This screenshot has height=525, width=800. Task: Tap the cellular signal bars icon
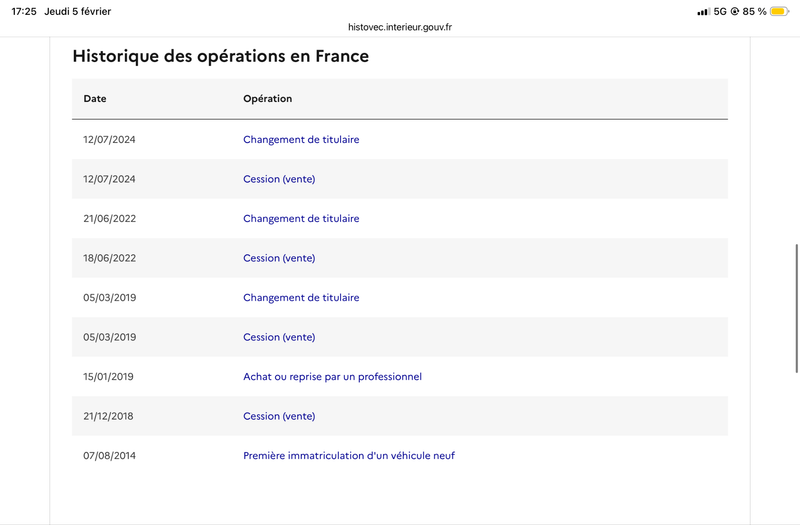pos(703,11)
